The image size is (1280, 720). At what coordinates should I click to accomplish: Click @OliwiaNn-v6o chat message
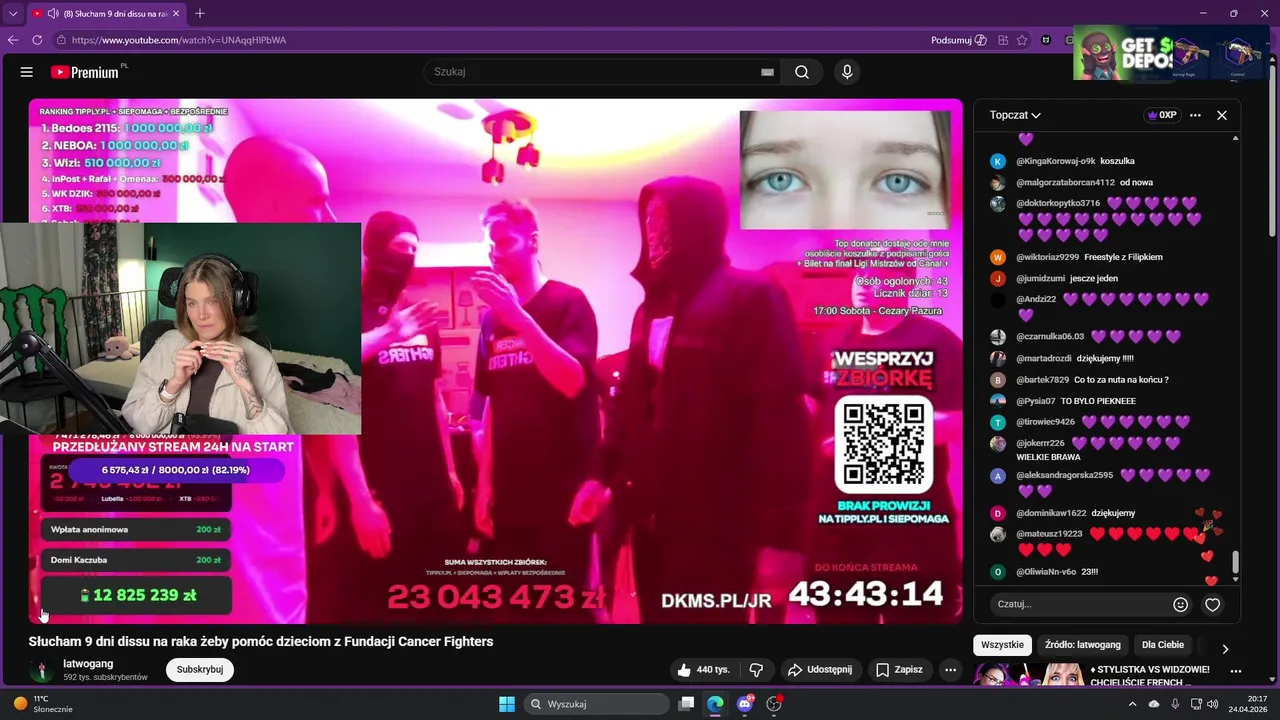(1089, 572)
